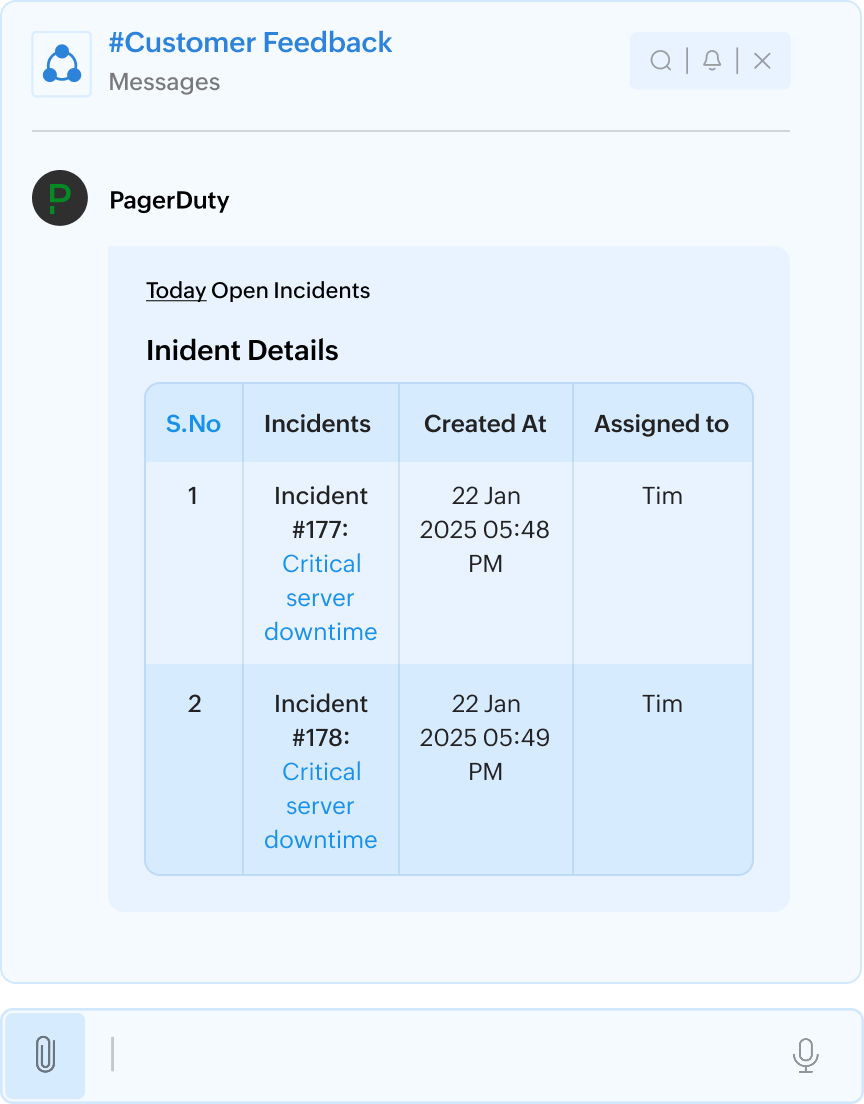The height and width of the screenshot is (1104, 864).
Task: Click the Today underlined link
Action: (176, 291)
